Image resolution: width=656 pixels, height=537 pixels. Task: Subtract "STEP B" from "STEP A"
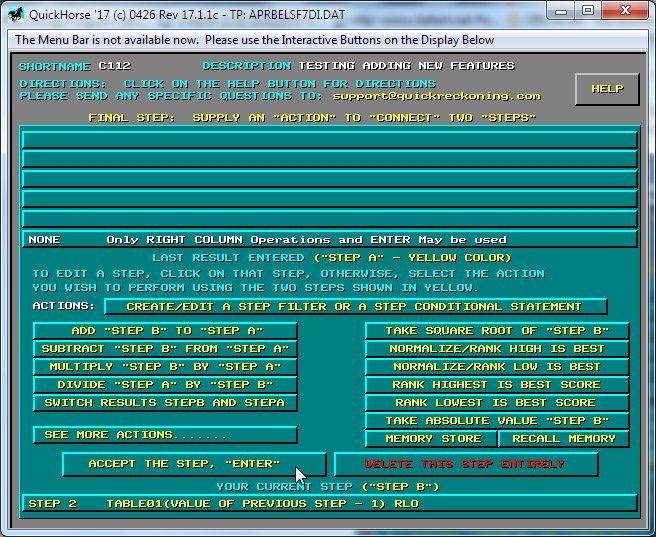(165, 349)
